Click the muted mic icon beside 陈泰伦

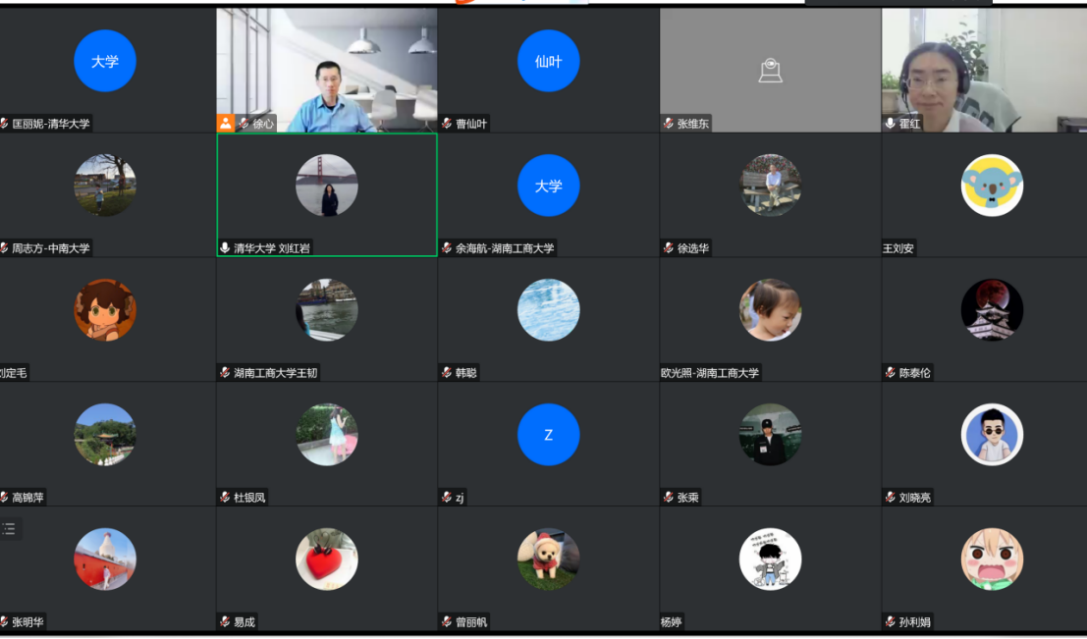[x=890, y=373]
